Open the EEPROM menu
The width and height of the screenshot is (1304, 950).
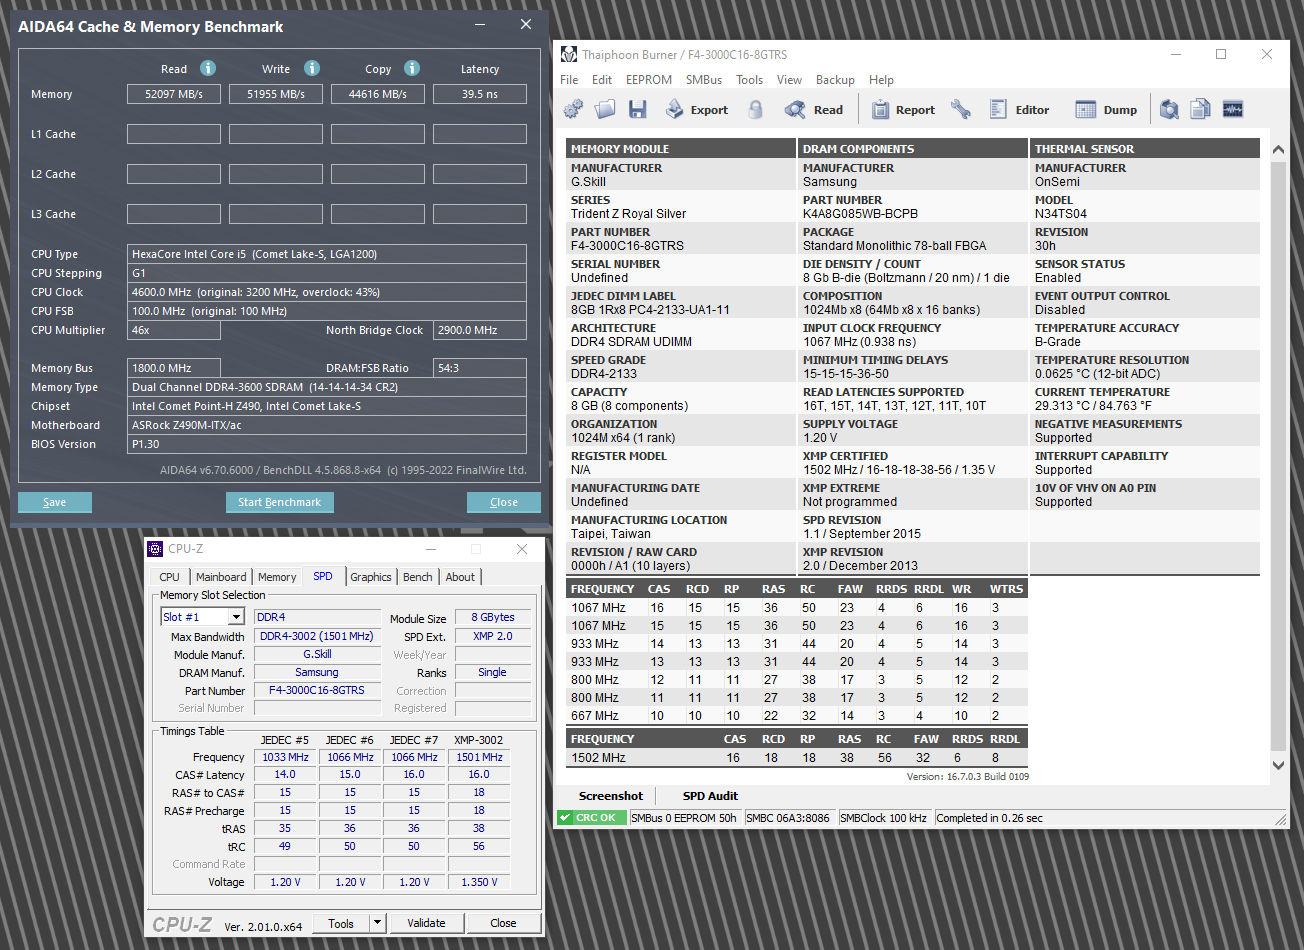(x=648, y=80)
